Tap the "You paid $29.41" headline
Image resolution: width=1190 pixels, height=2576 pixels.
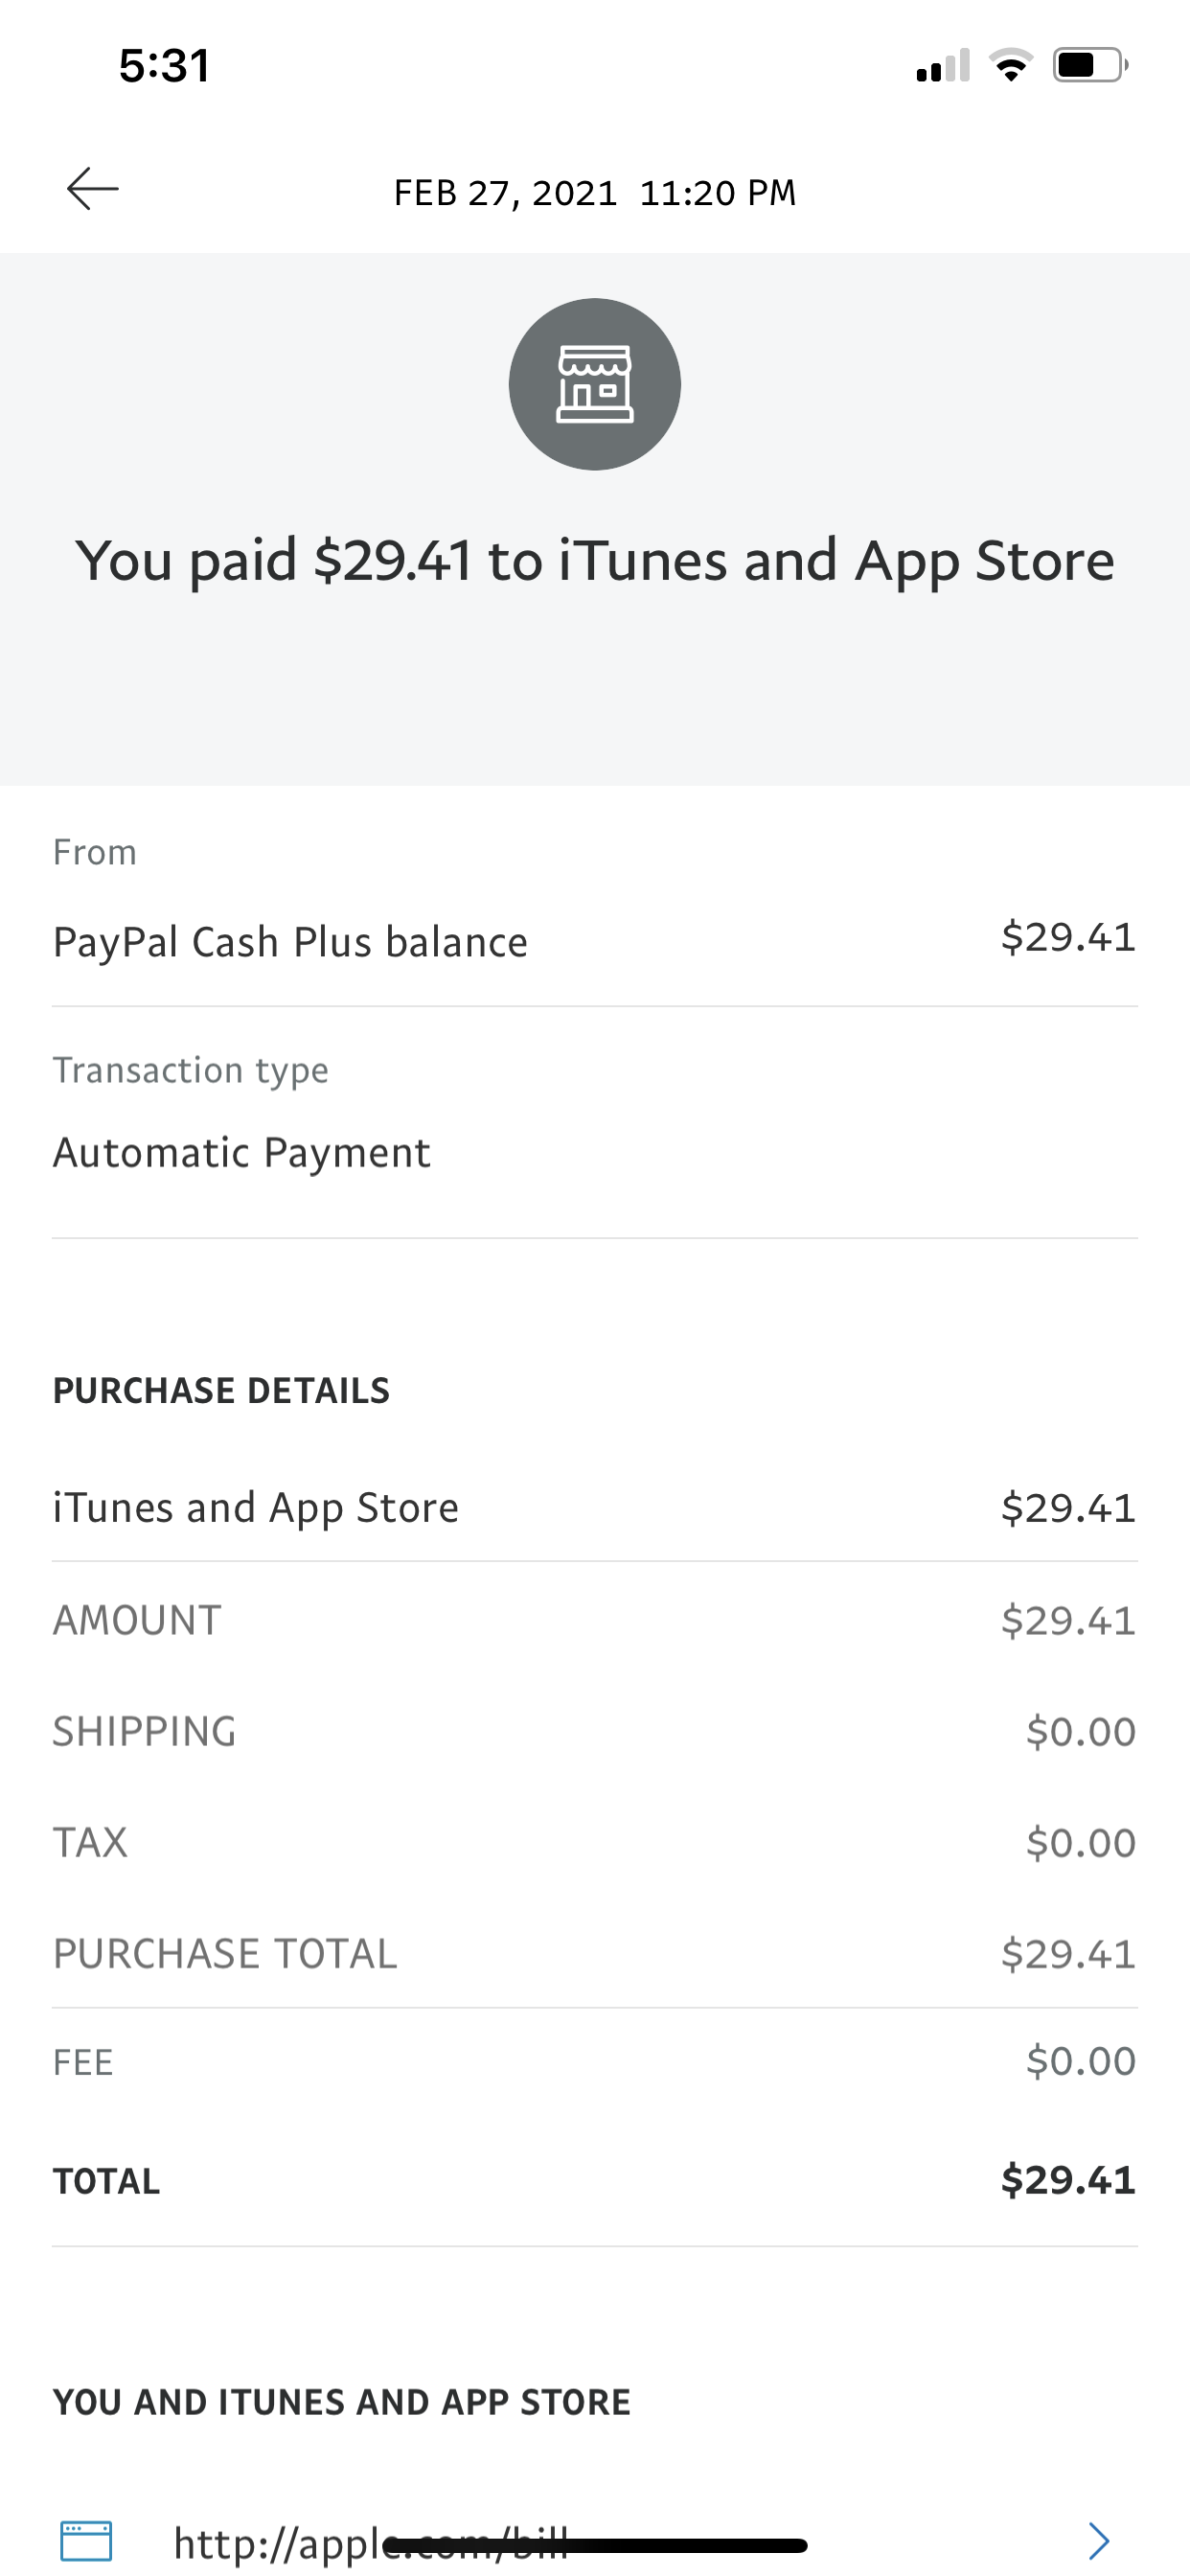coord(595,560)
